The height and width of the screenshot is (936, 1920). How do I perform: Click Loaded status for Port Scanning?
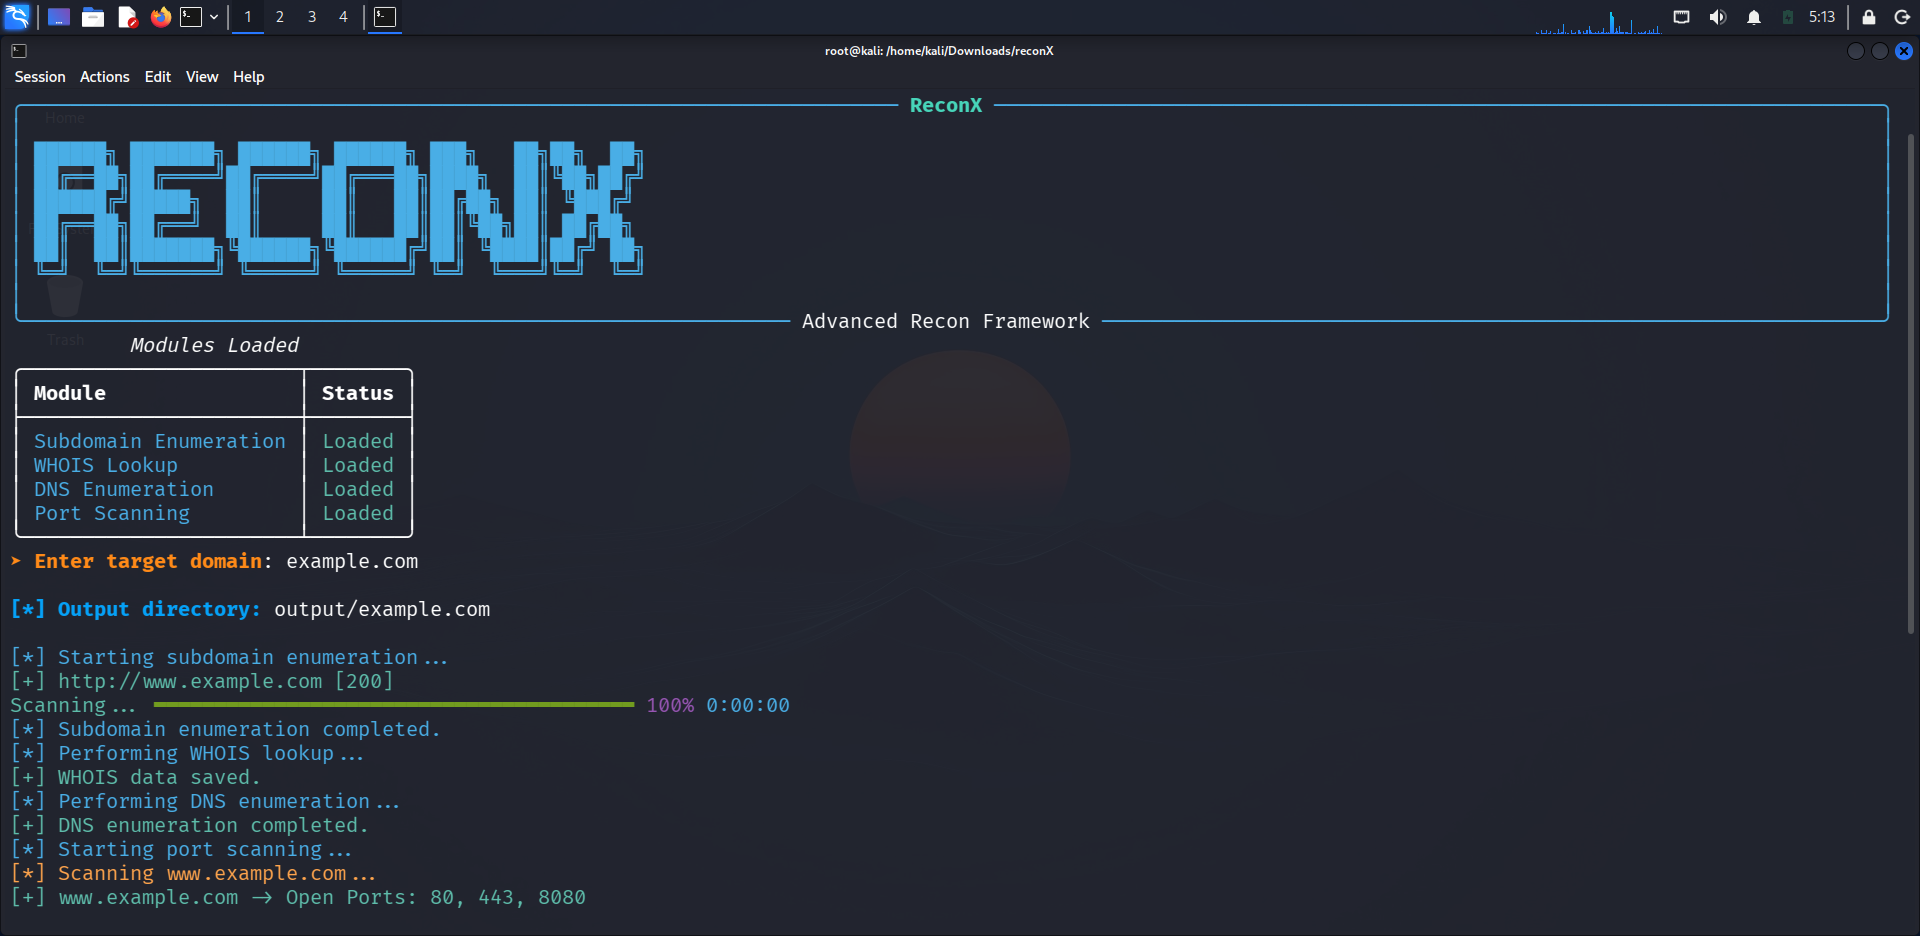point(358,513)
